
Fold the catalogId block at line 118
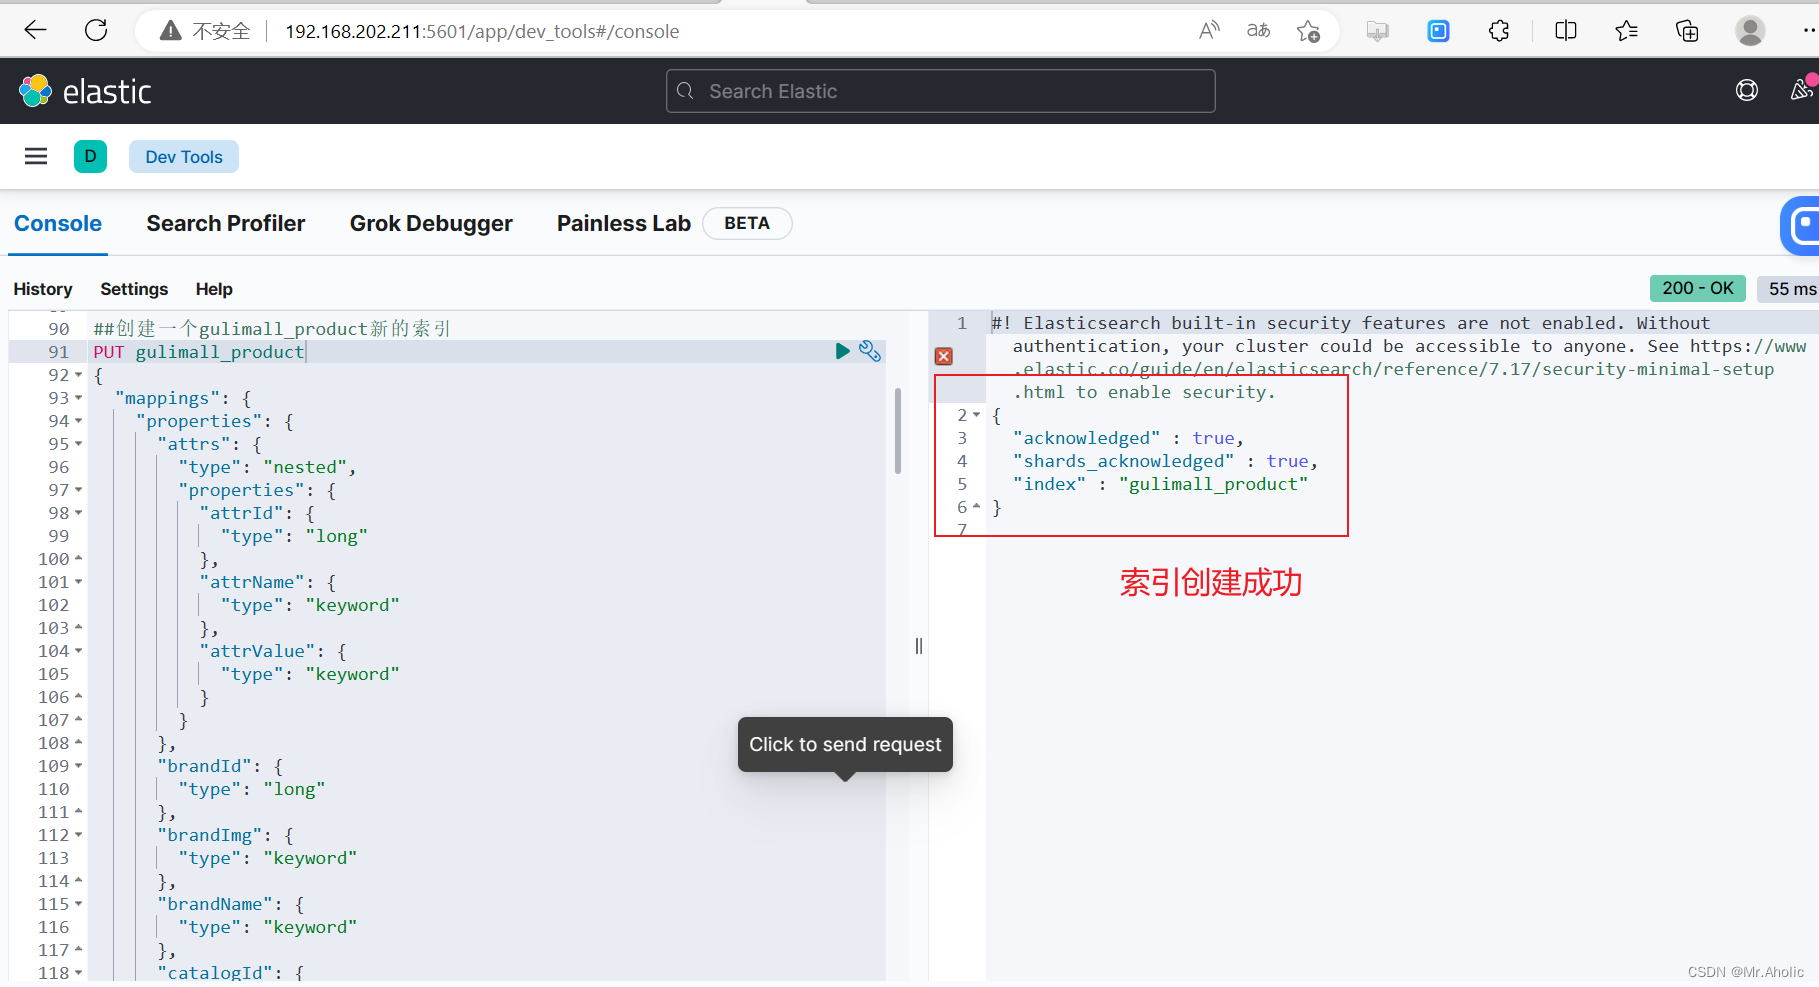[x=79, y=973]
